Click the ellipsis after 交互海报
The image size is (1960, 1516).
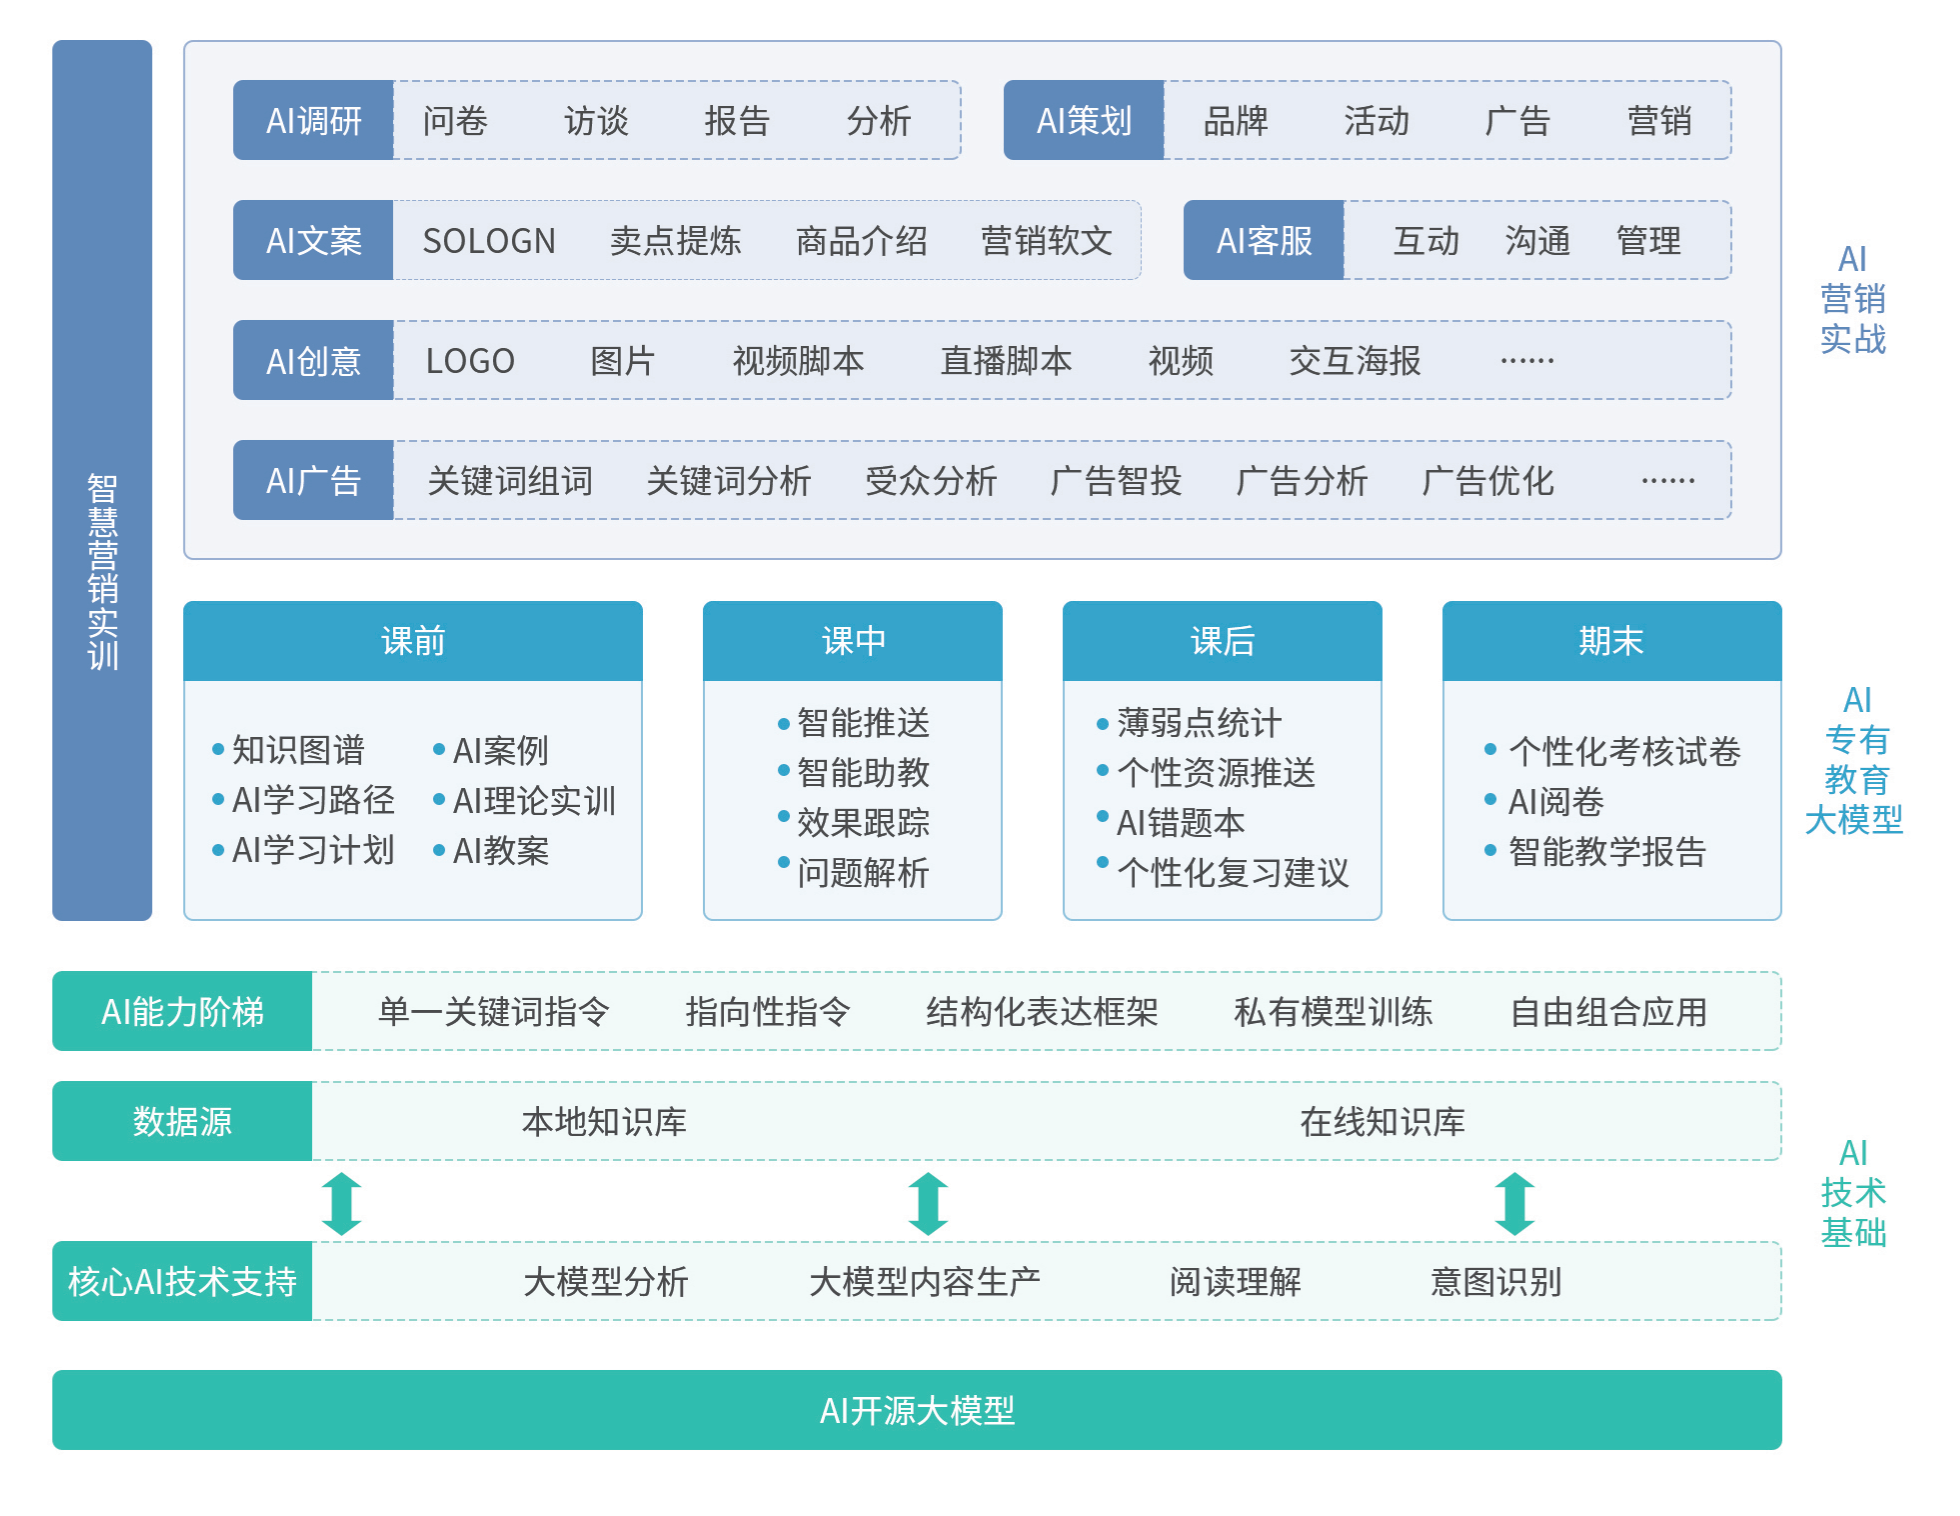[x=1527, y=361]
